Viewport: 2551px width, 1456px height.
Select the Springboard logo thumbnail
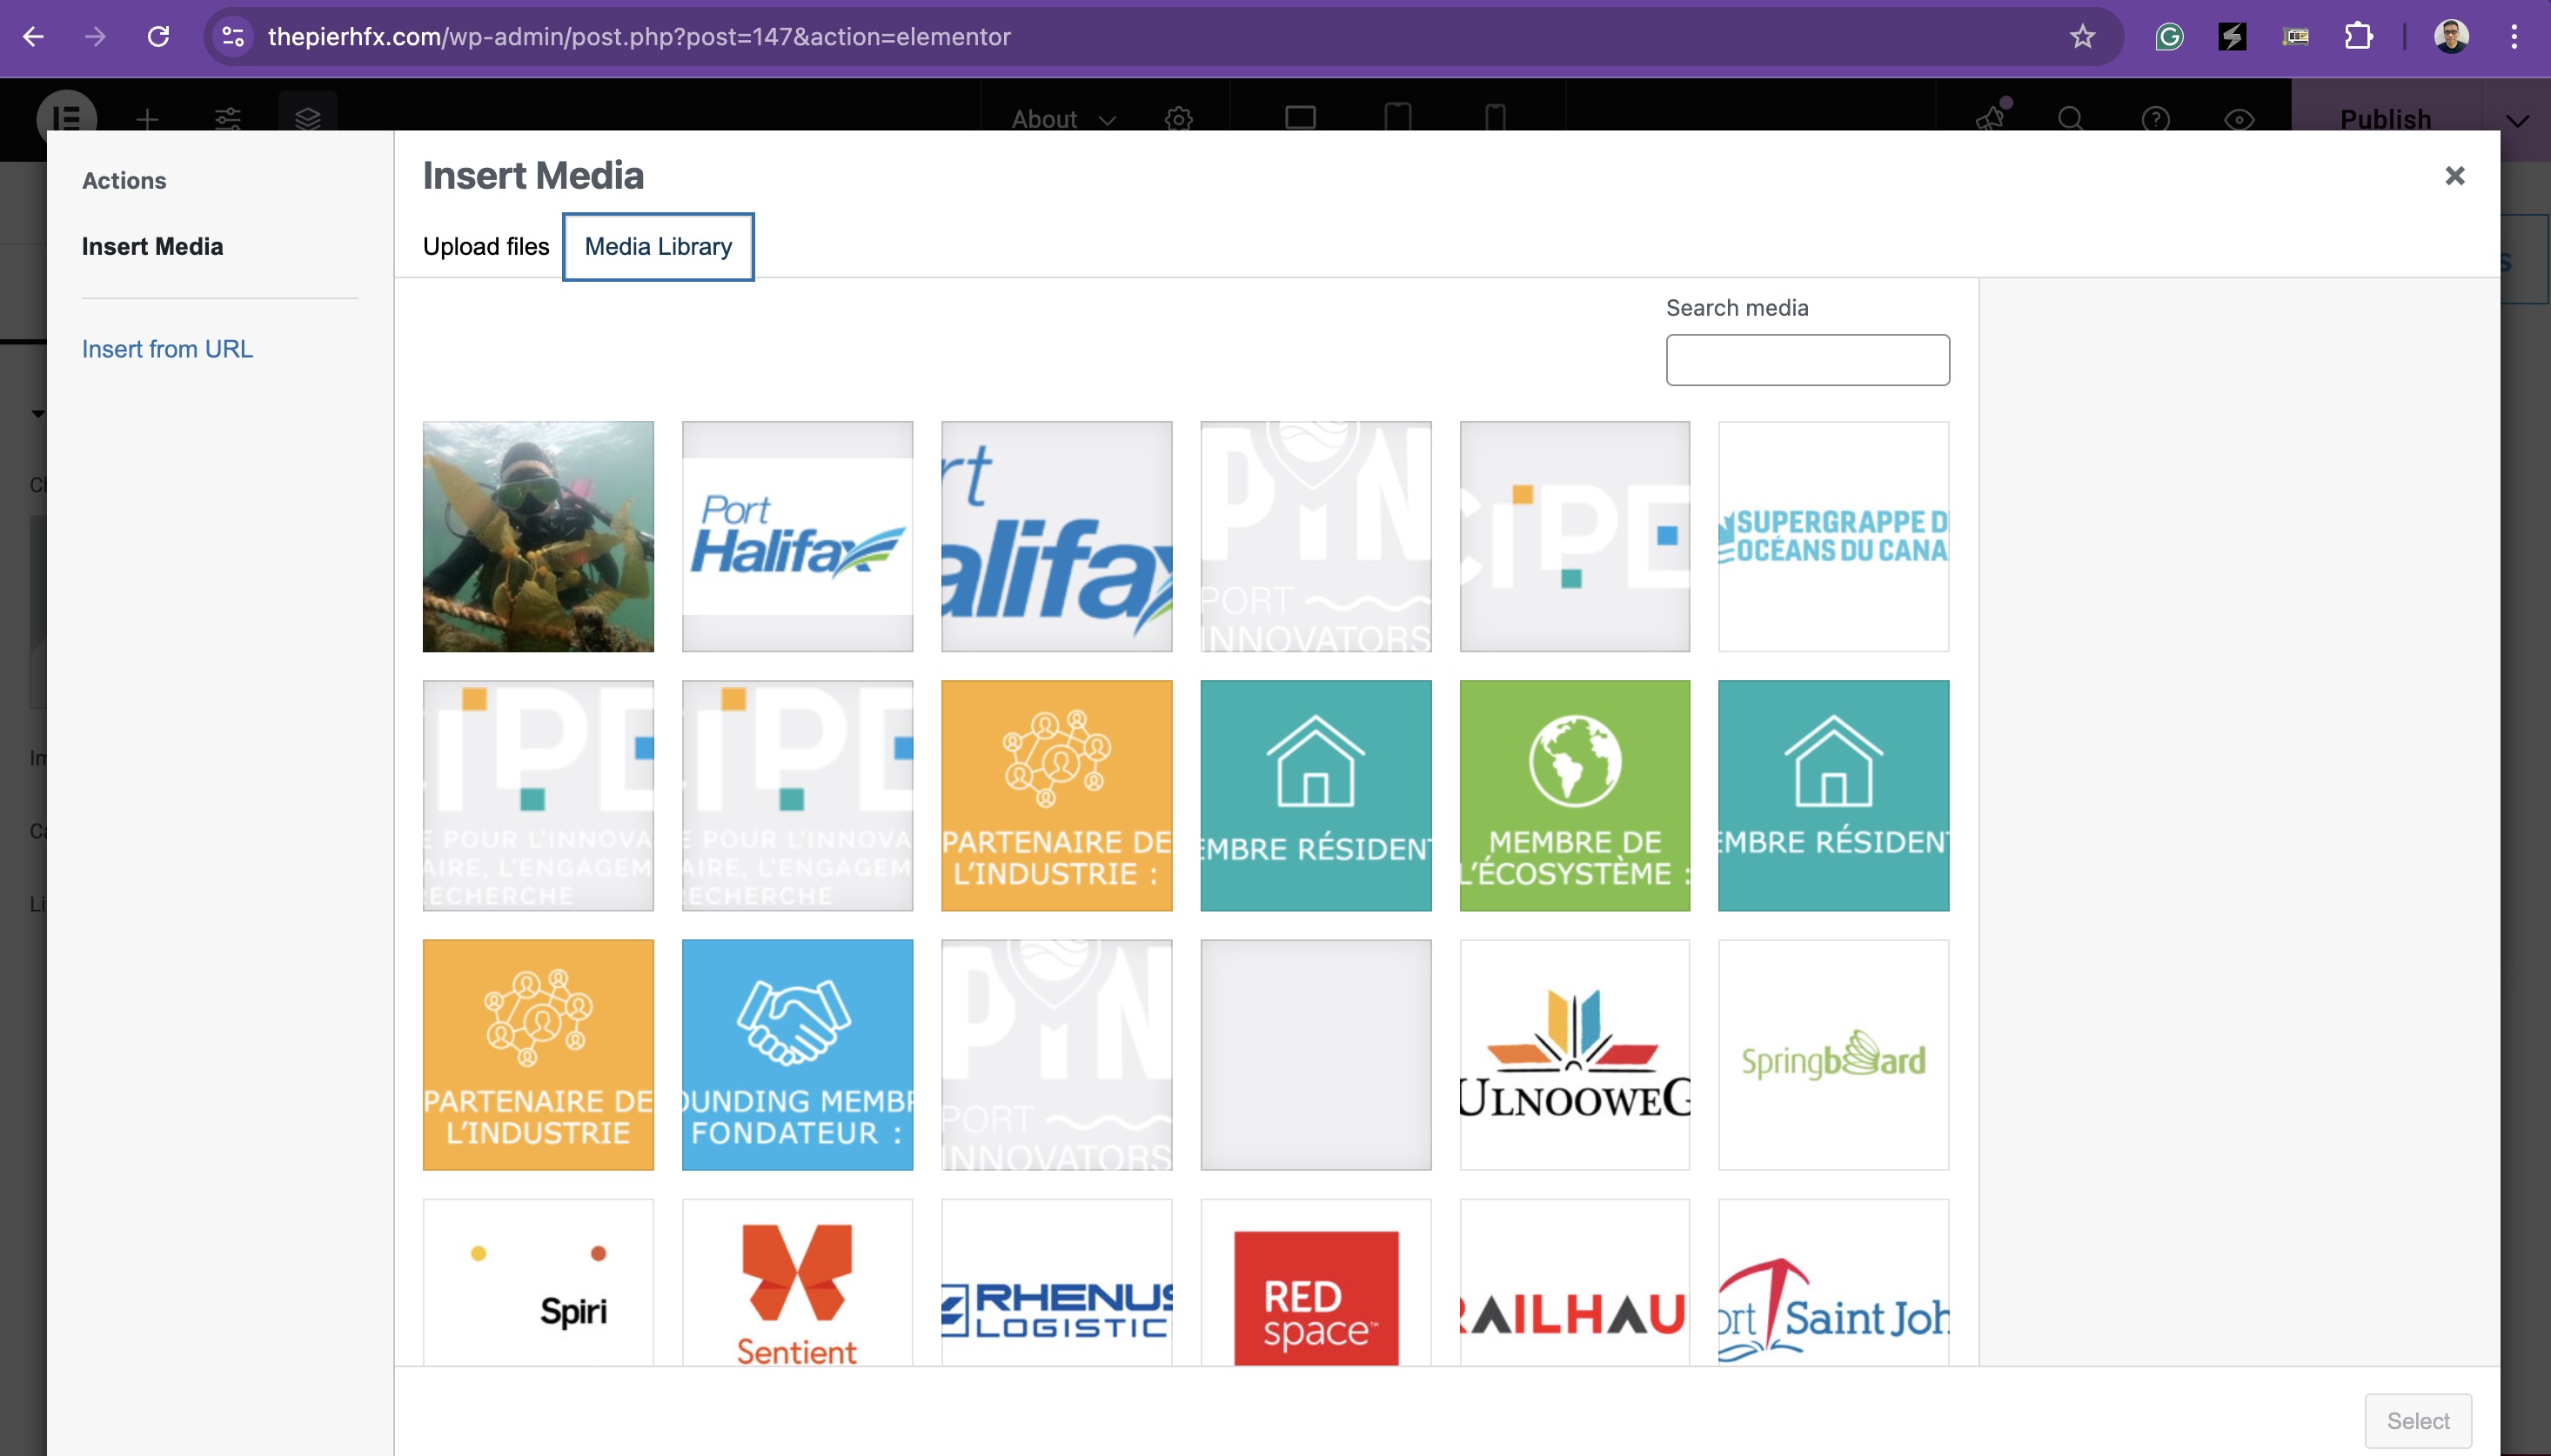pos(1833,1055)
